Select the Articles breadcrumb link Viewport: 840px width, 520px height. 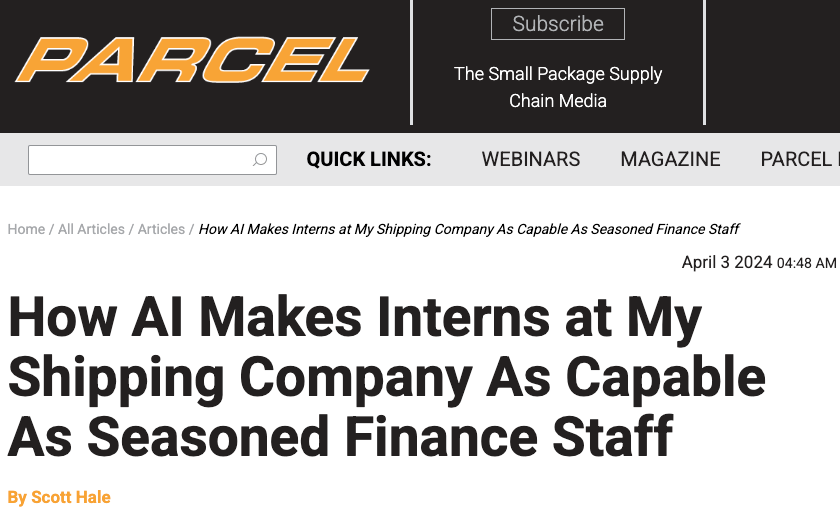pyautogui.click(x=161, y=229)
